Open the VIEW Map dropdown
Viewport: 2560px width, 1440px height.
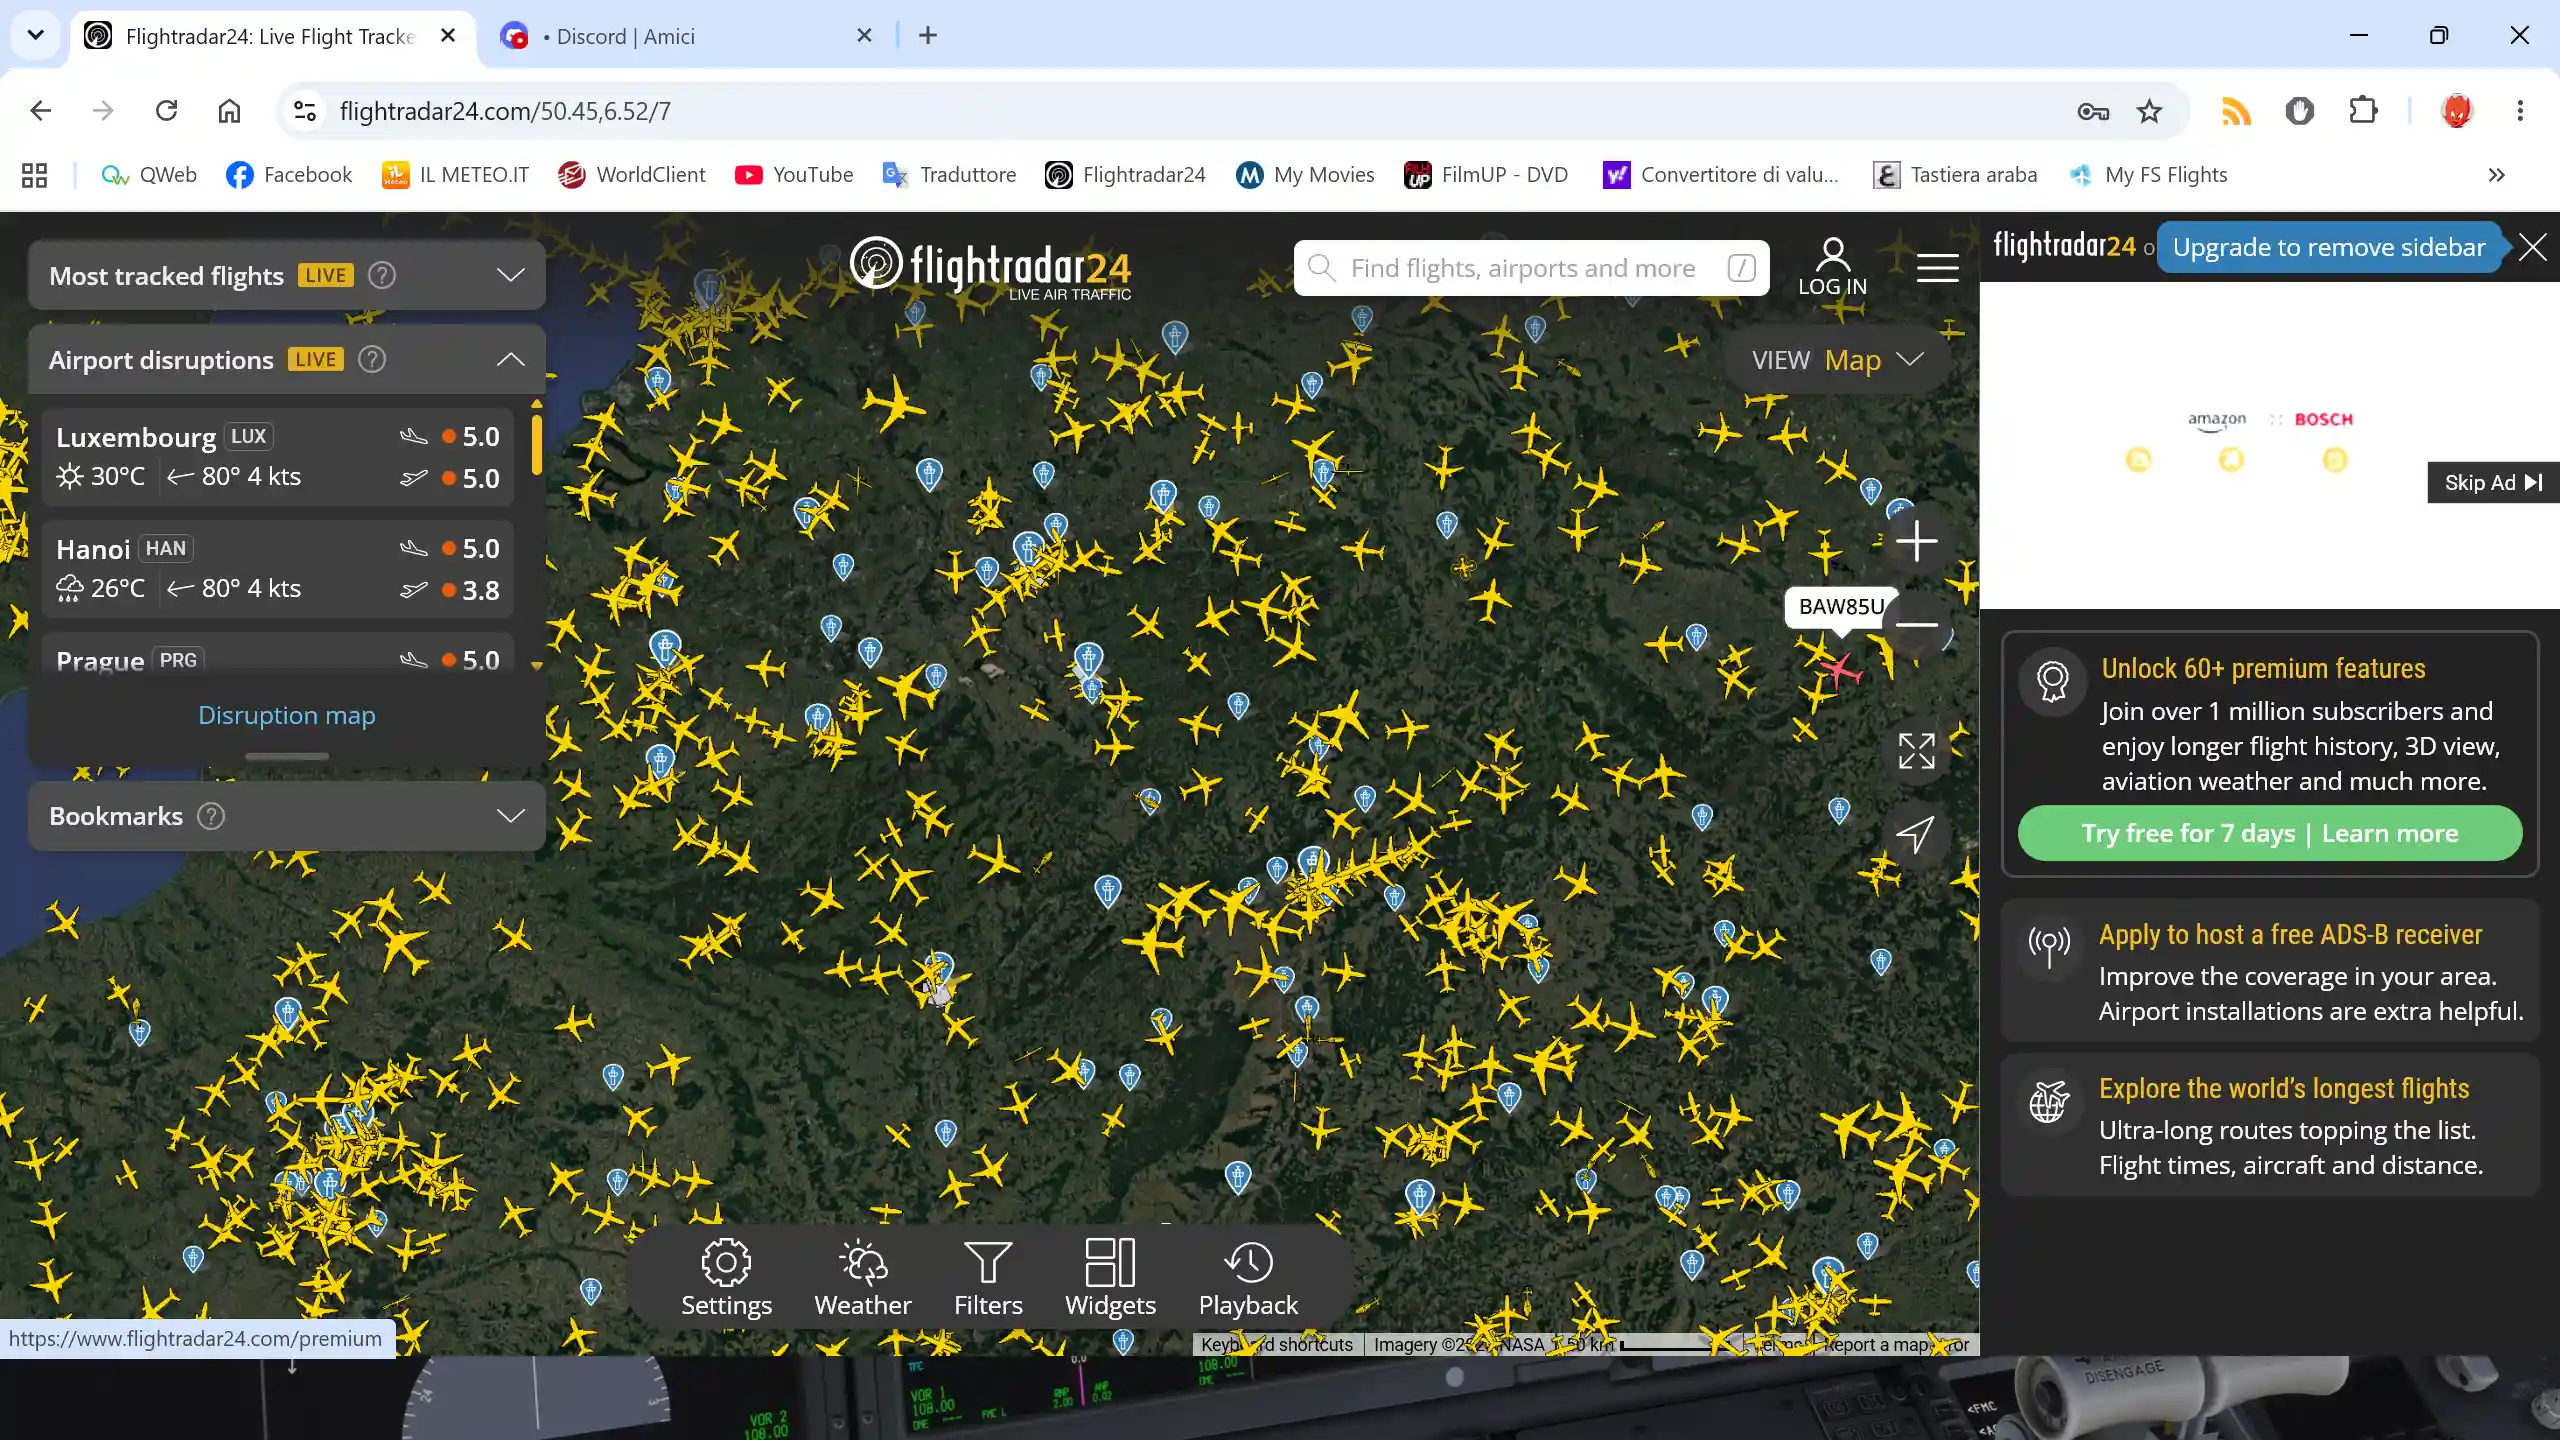1838,360
